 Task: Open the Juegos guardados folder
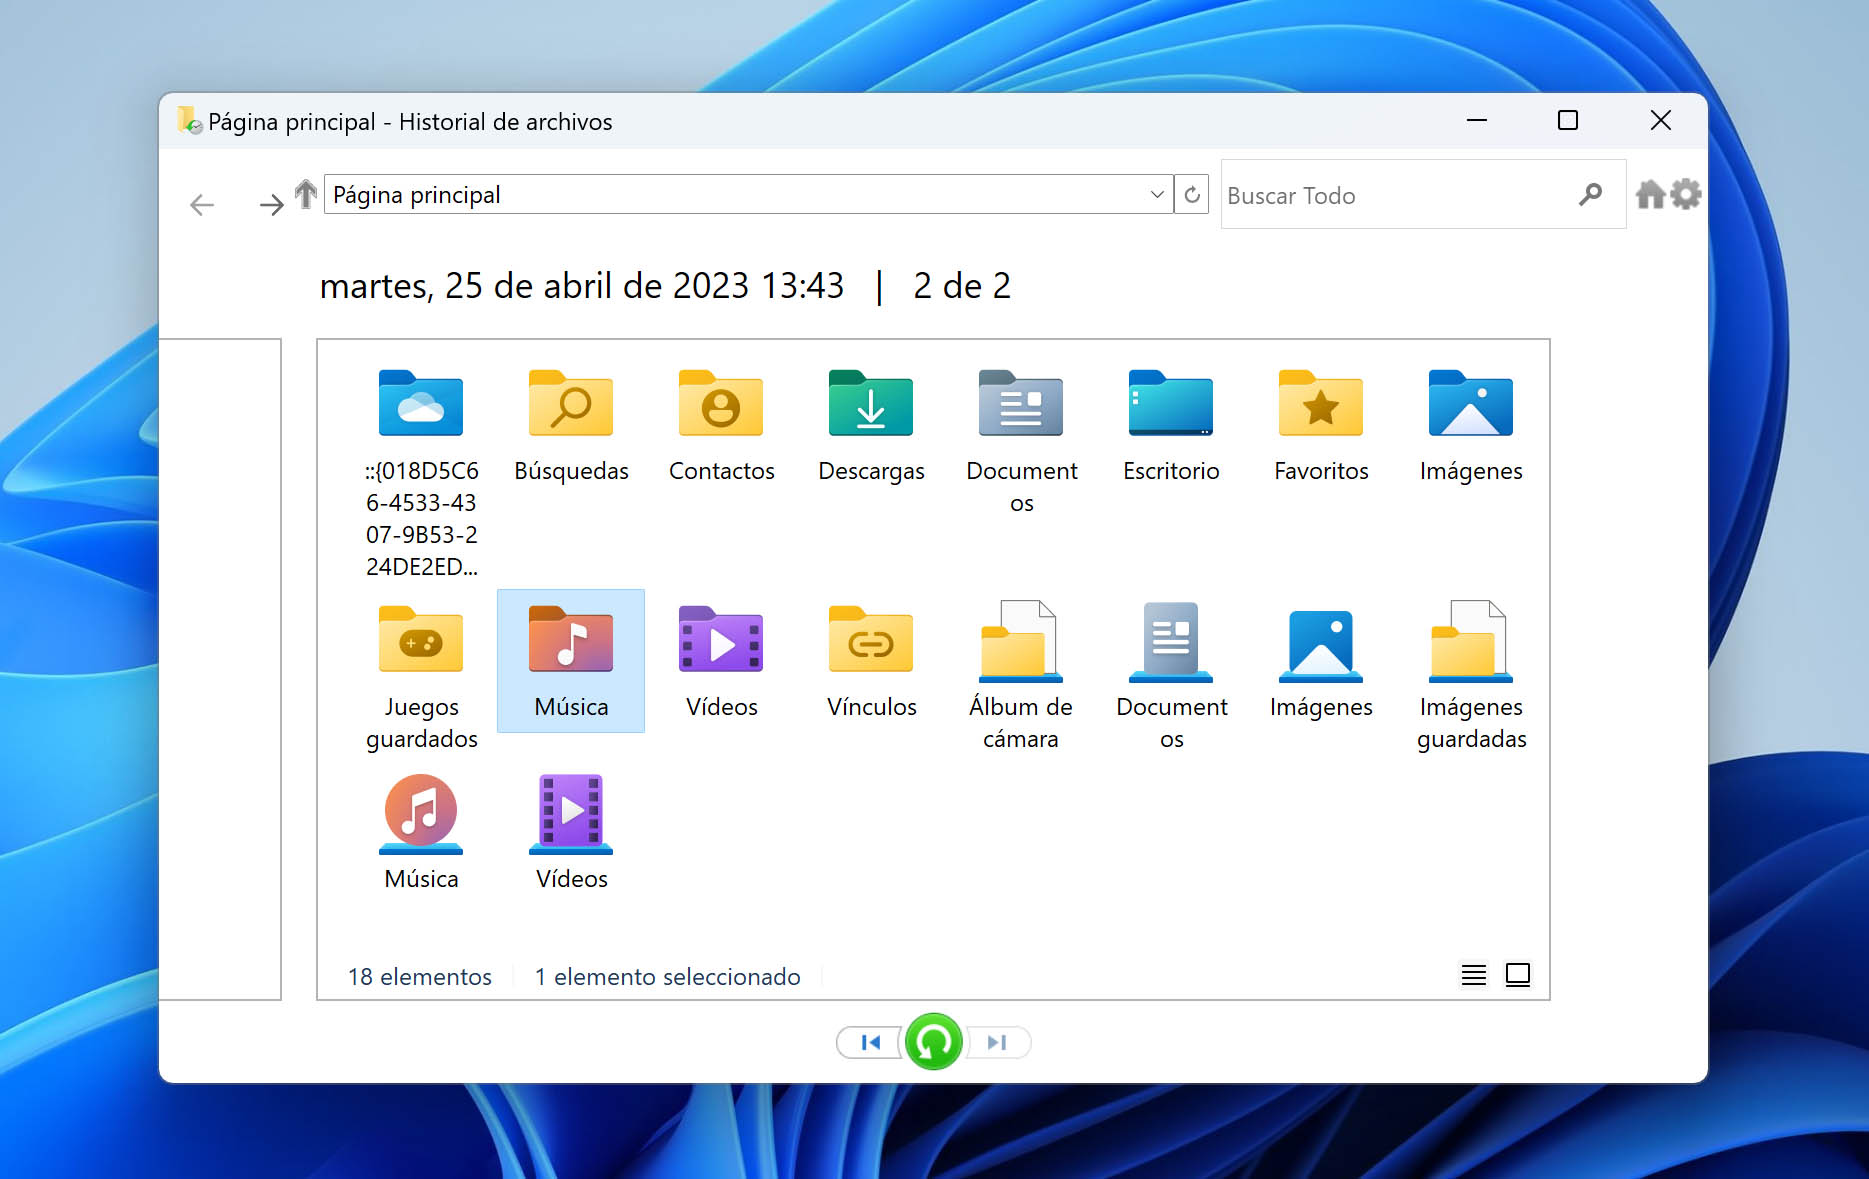click(x=421, y=641)
